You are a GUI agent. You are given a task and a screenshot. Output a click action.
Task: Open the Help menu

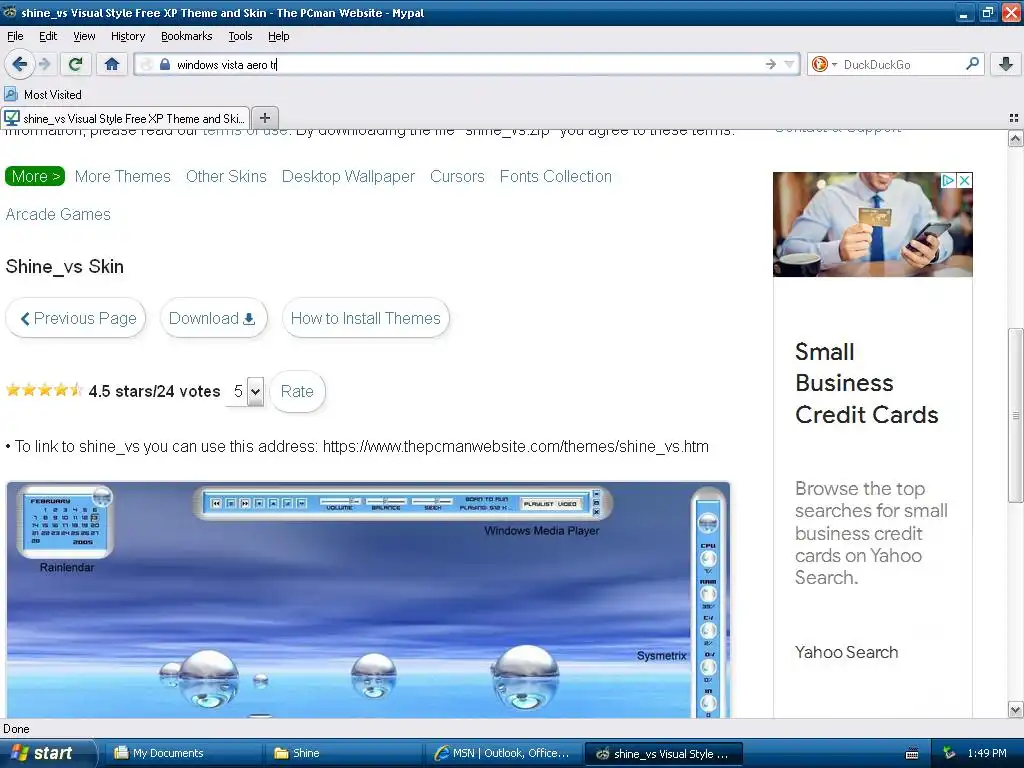click(x=279, y=36)
